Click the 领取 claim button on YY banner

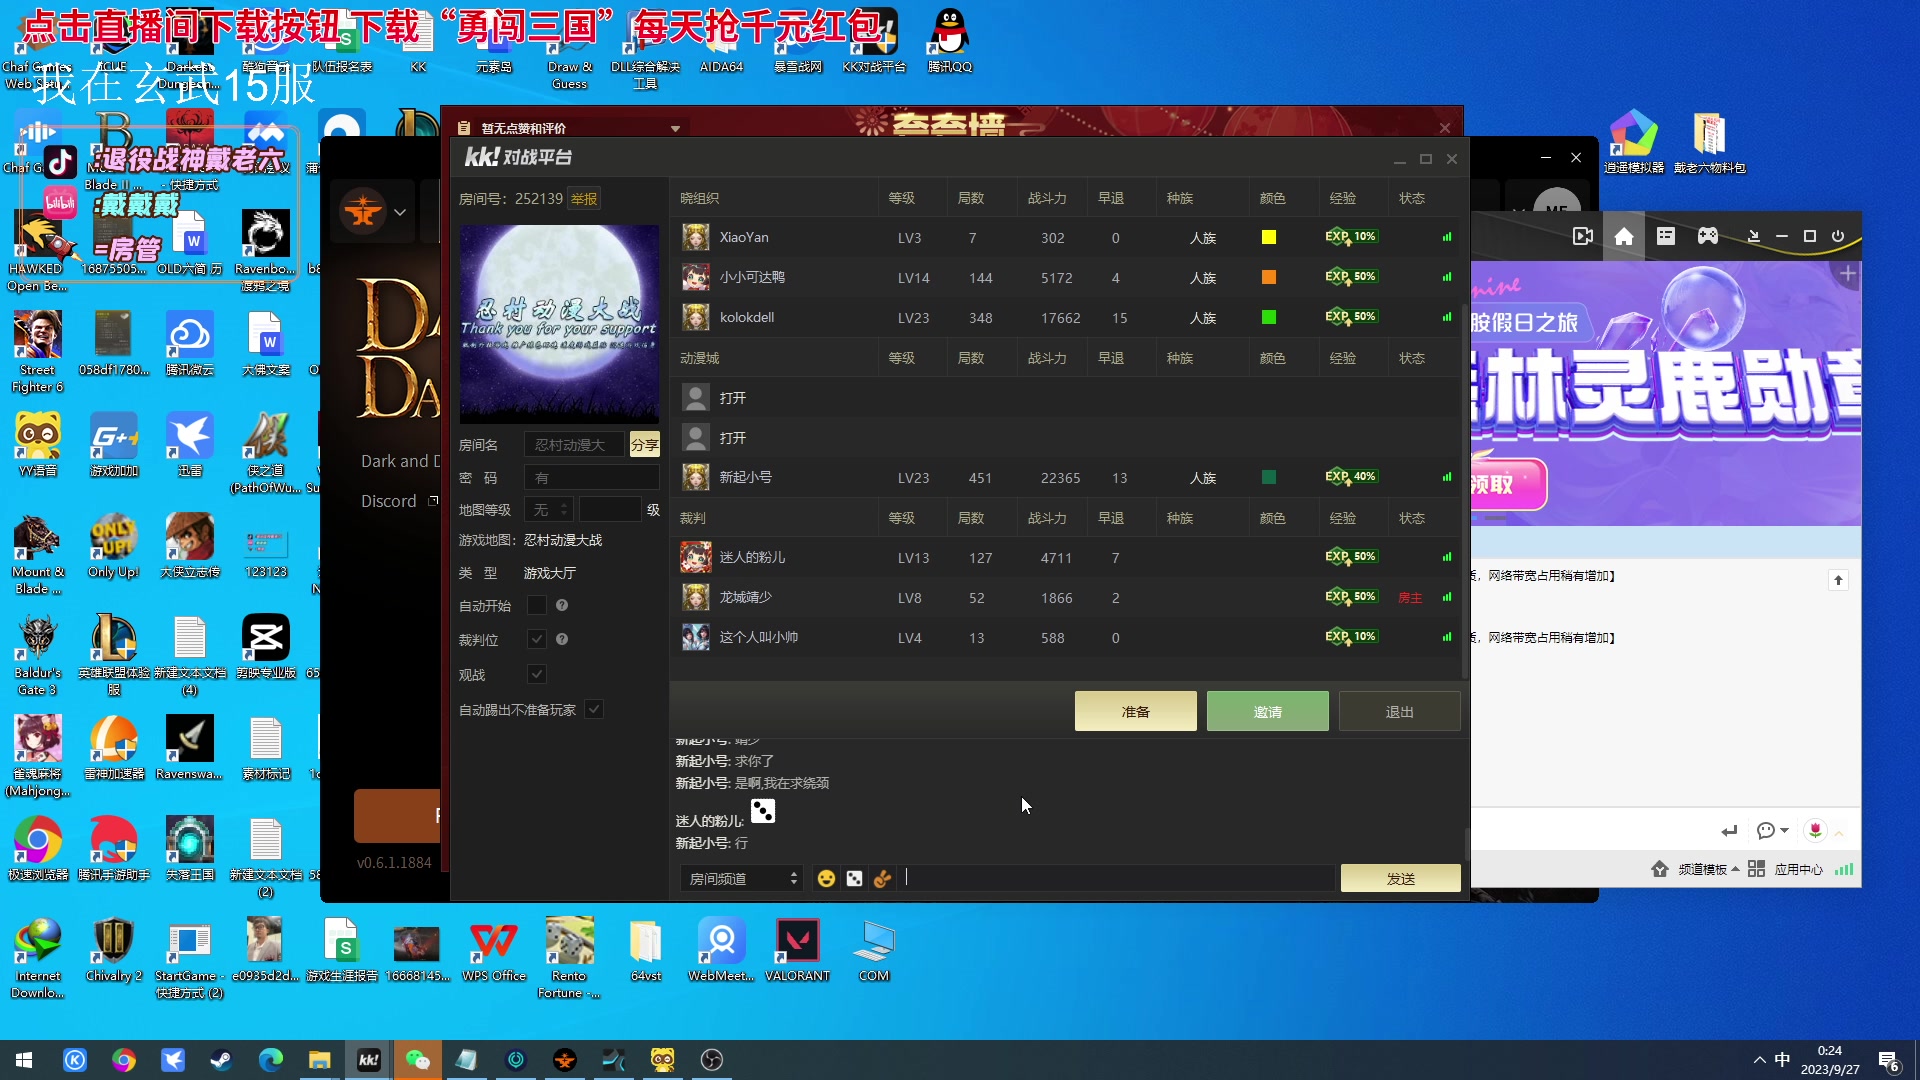tap(1508, 485)
